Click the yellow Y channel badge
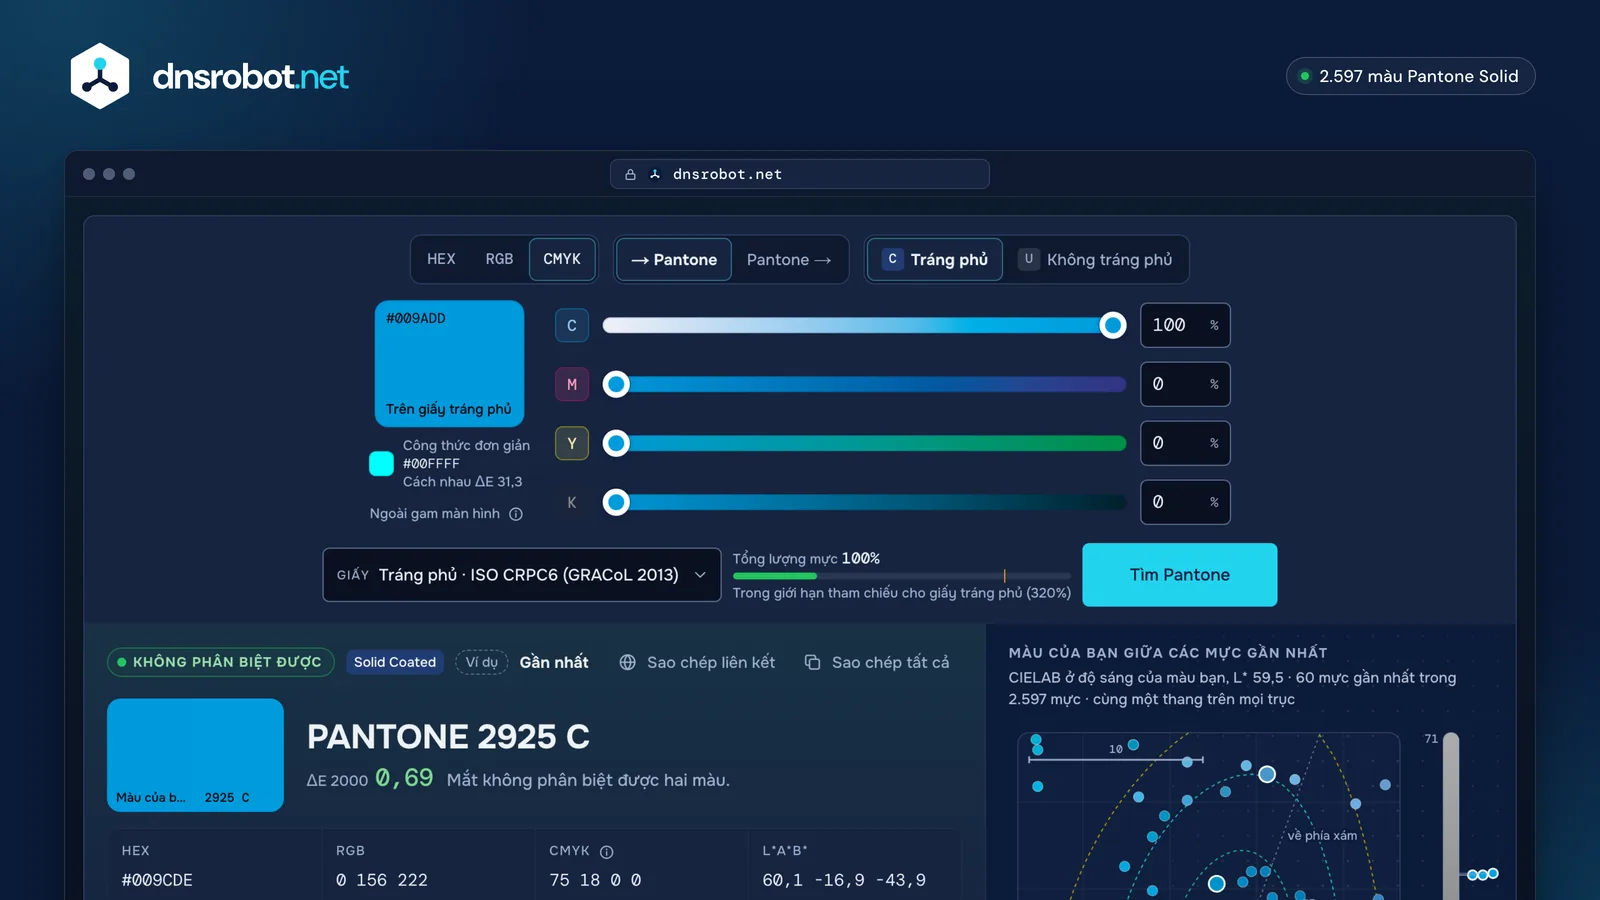This screenshot has height=900, width=1600. pyautogui.click(x=572, y=443)
